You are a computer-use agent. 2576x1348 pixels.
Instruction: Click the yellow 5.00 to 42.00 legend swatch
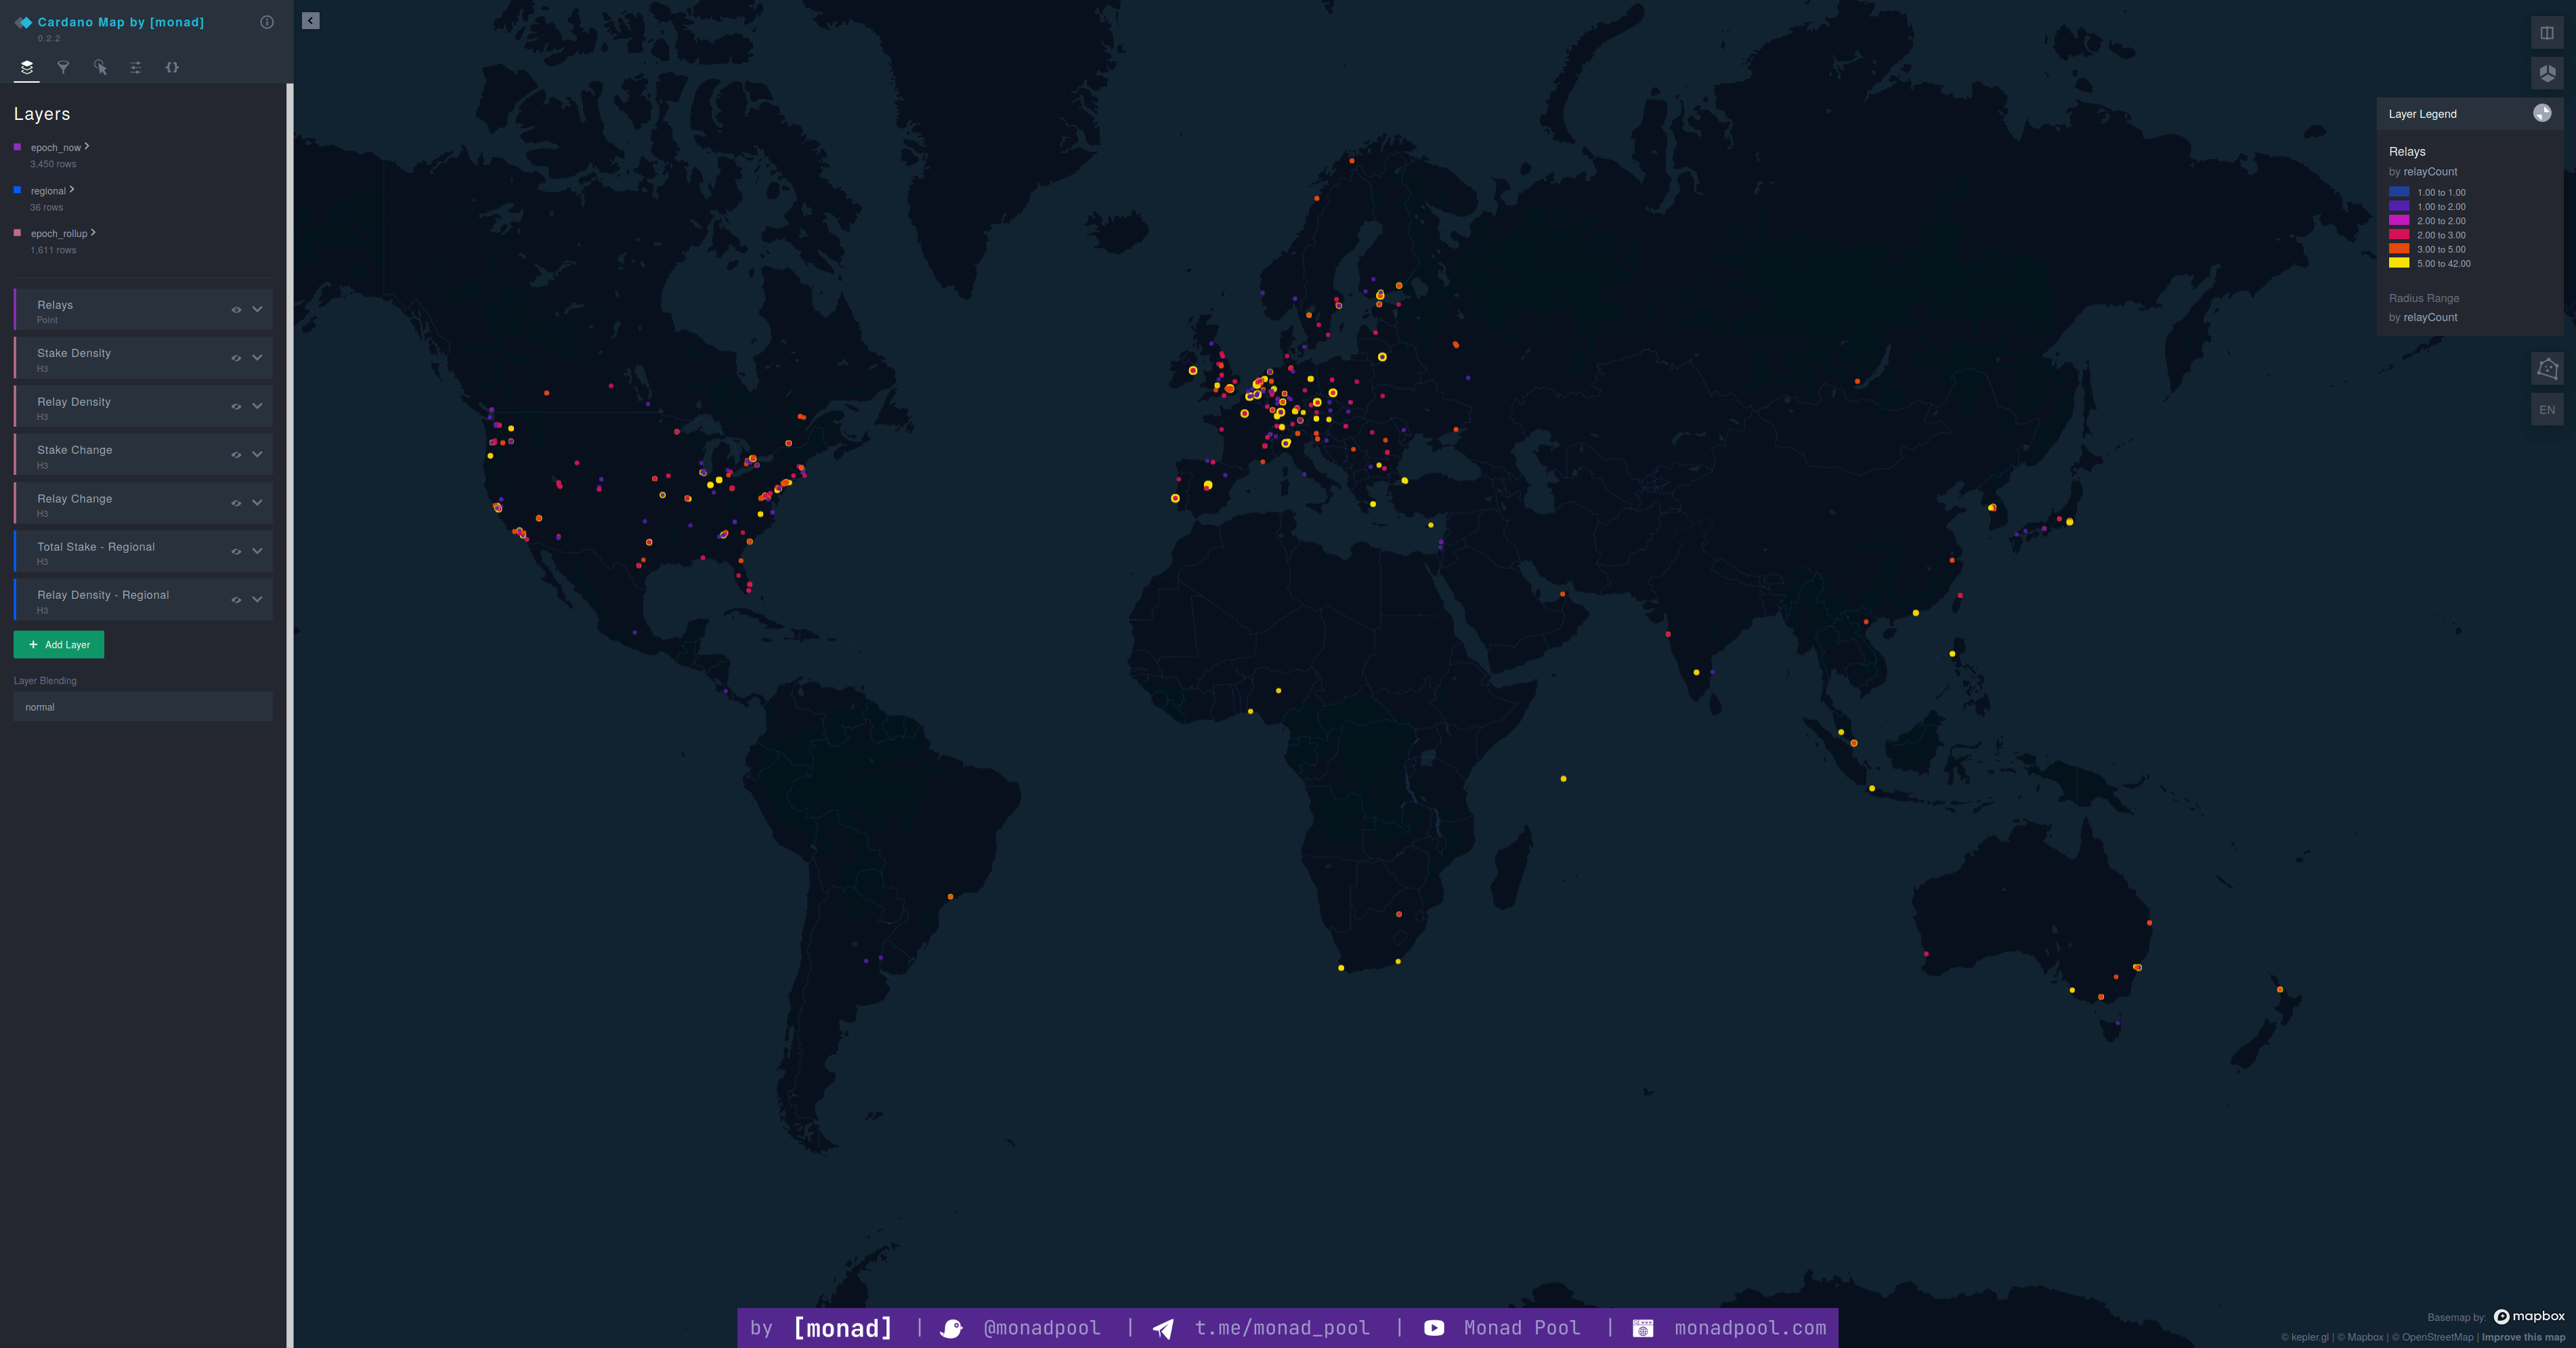(x=2398, y=264)
